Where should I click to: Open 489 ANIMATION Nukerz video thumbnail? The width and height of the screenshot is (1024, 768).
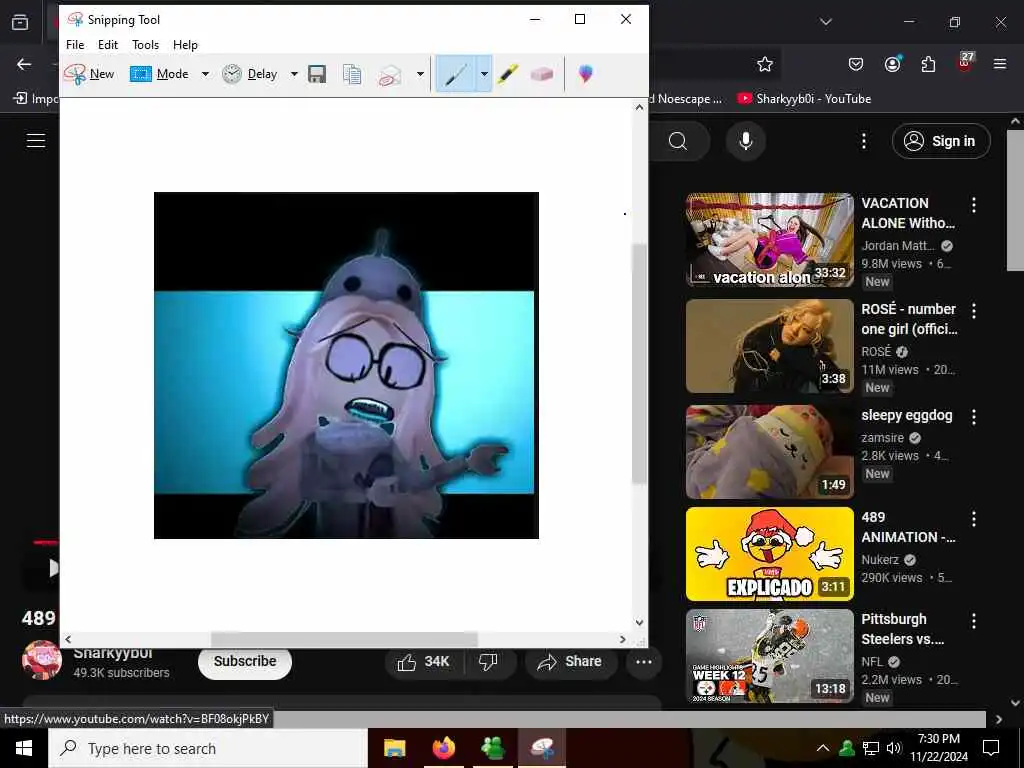coord(769,554)
